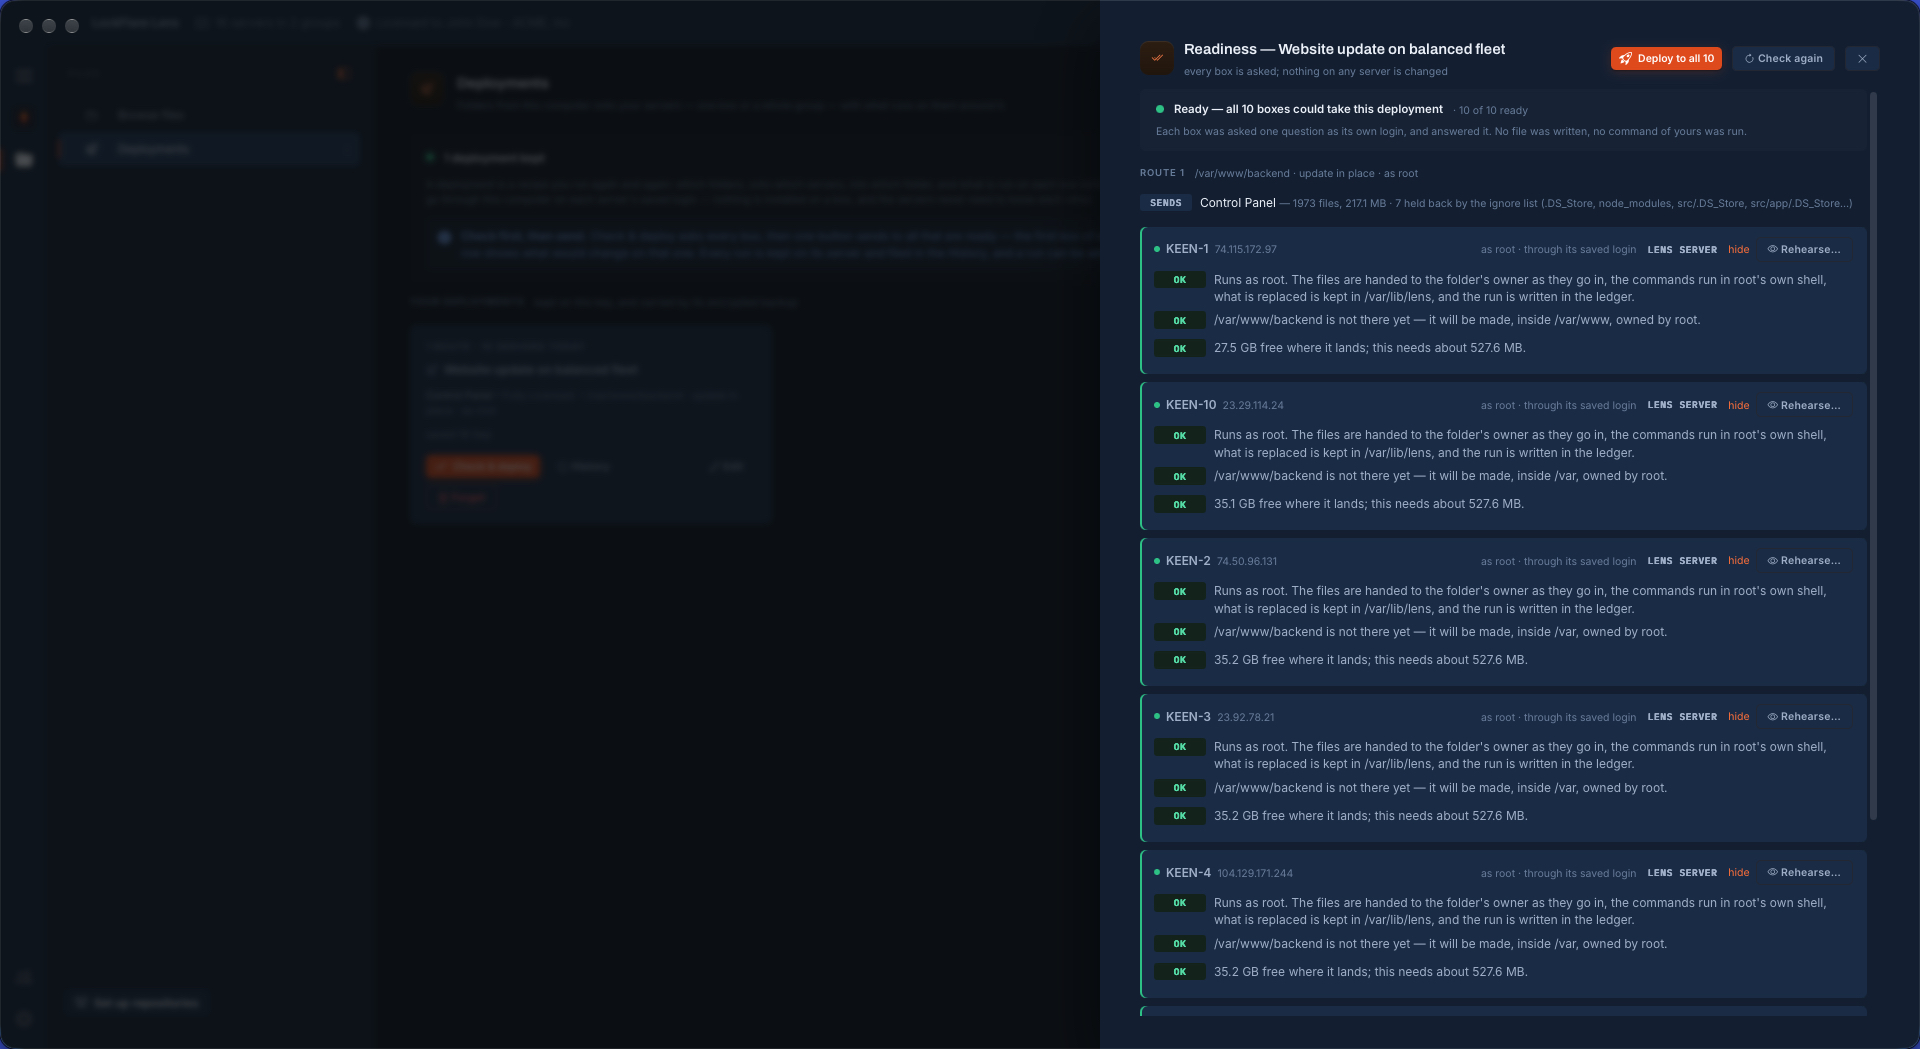This screenshot has height=1049, width=1920.
Task: Click the IP address 23.92.78.21
Action: tap(1246, 718)
